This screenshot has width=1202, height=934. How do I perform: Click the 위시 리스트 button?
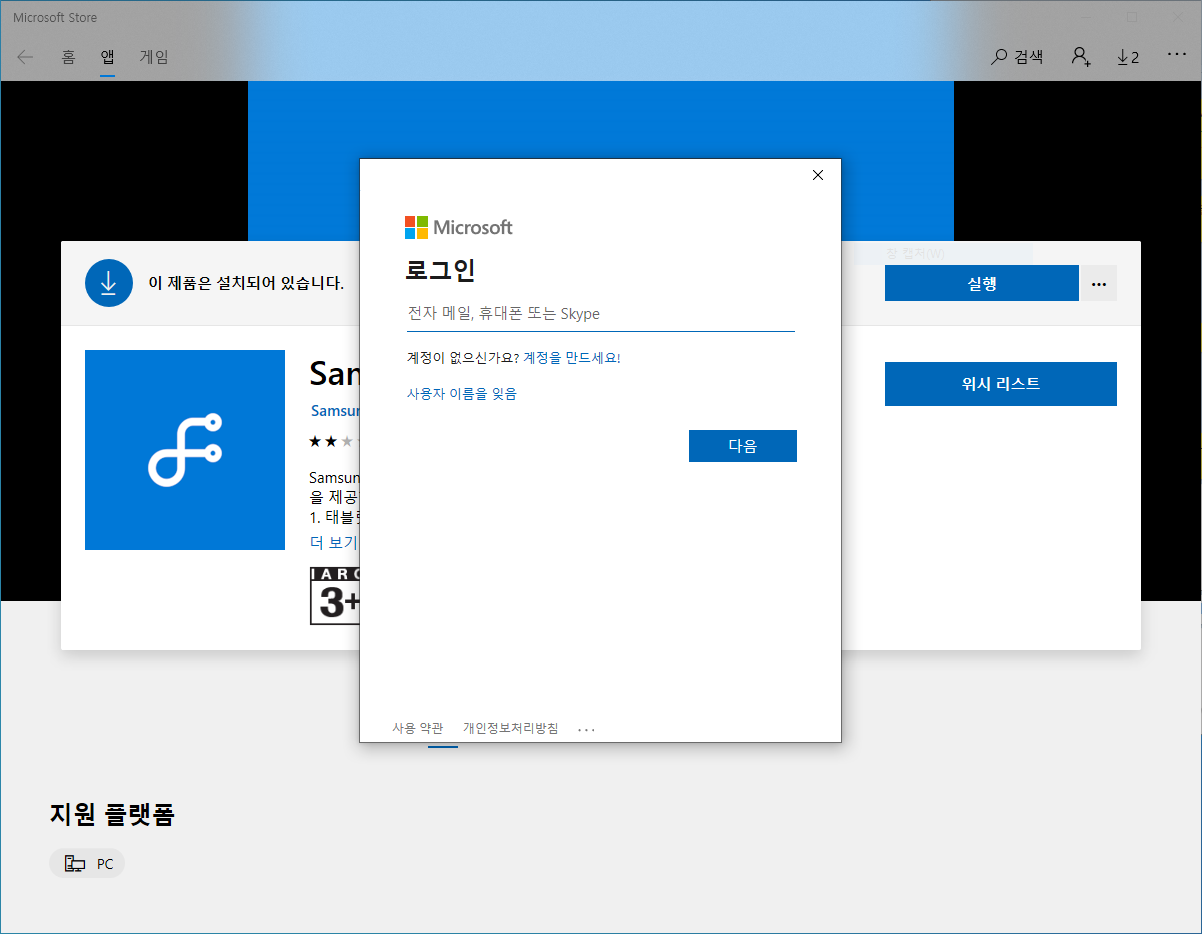click(x=1001, y=384)
